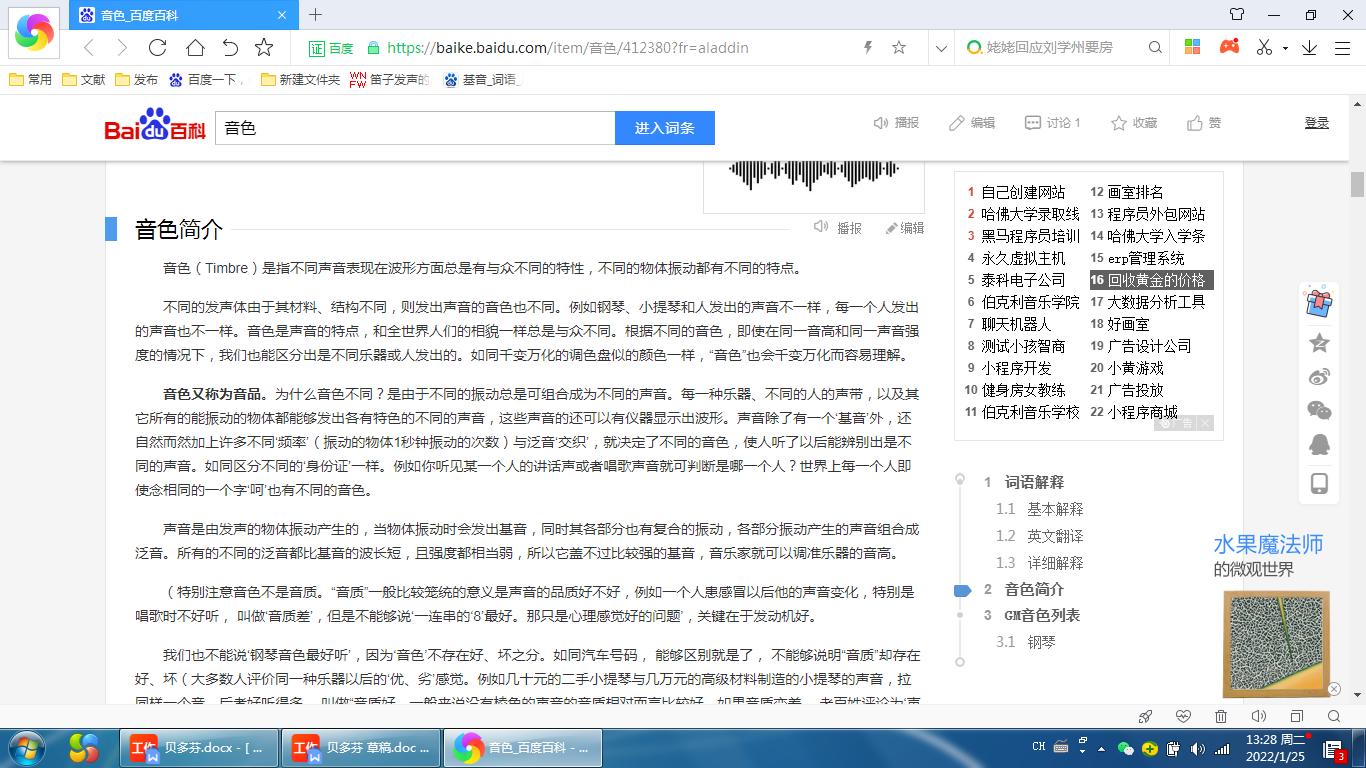Click the 进入词条 button
The width and height of the screenshot is (1366, 768).
point(665,128)
